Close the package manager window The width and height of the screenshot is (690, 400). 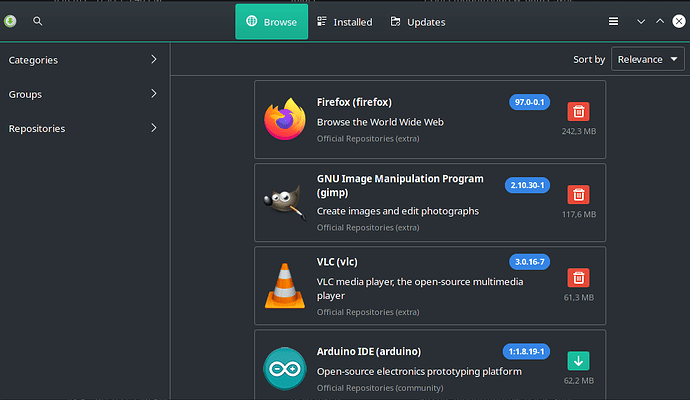[679, 21]
